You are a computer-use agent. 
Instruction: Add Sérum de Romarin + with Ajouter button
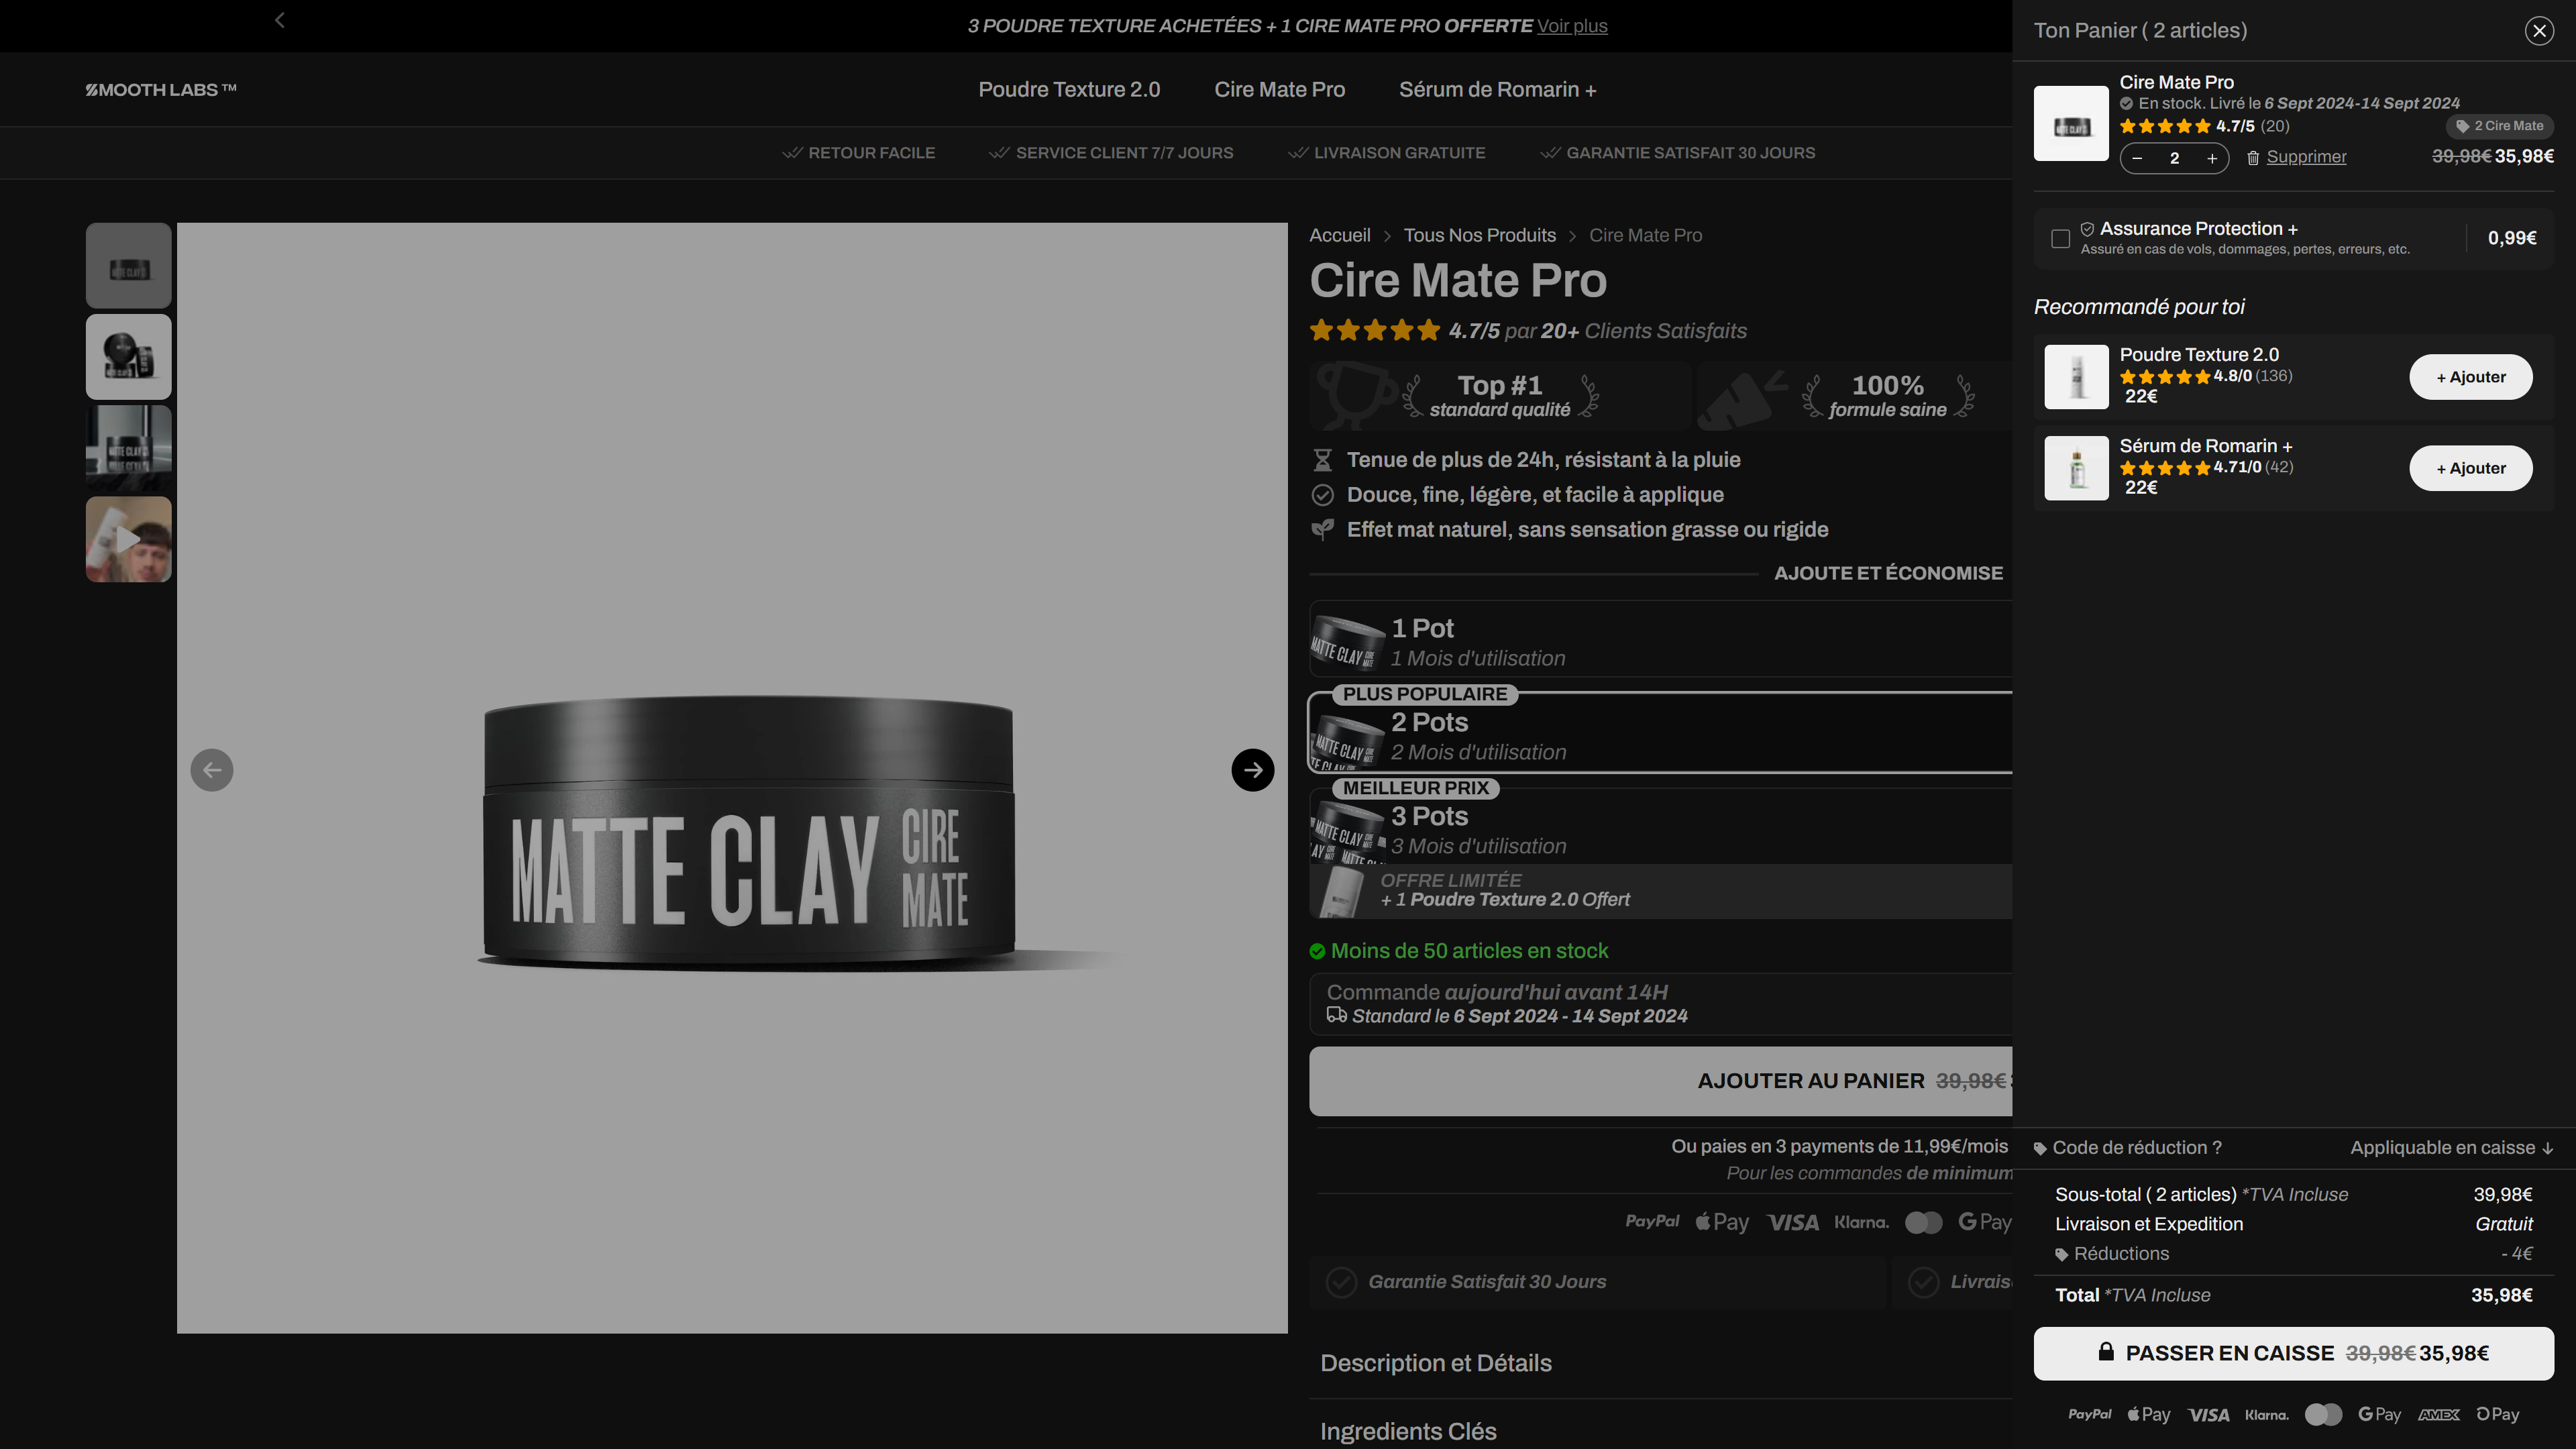(2470, 468)
